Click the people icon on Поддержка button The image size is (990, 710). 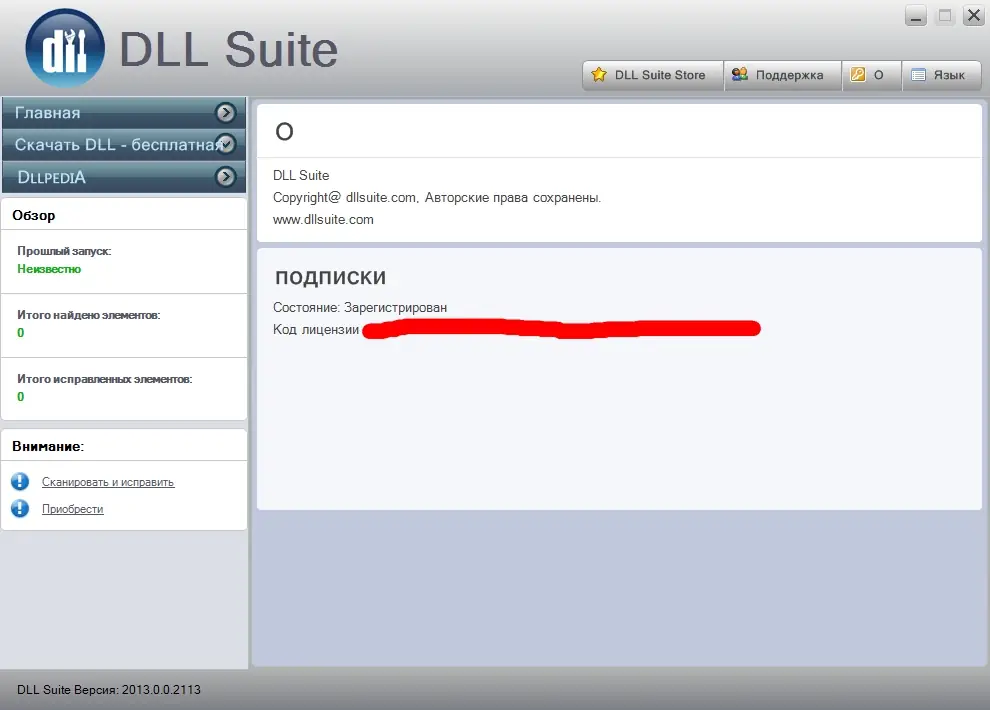point(739,74)
